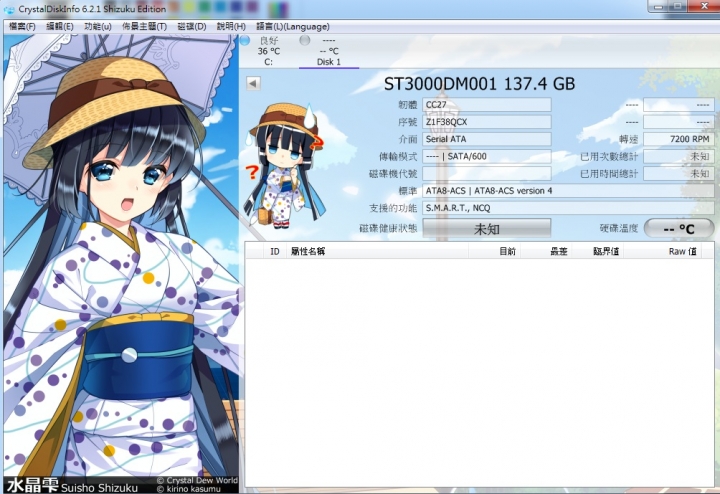The width and height of the screenshot is (720, 494).
Task: Click the 臨界值 column header
Action: point(597,251)
